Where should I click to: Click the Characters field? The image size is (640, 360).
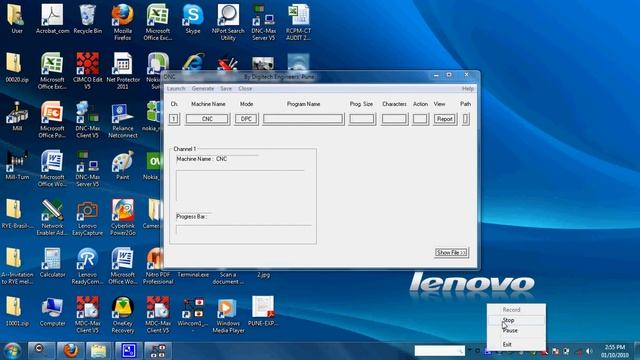[x=394, y=119]
